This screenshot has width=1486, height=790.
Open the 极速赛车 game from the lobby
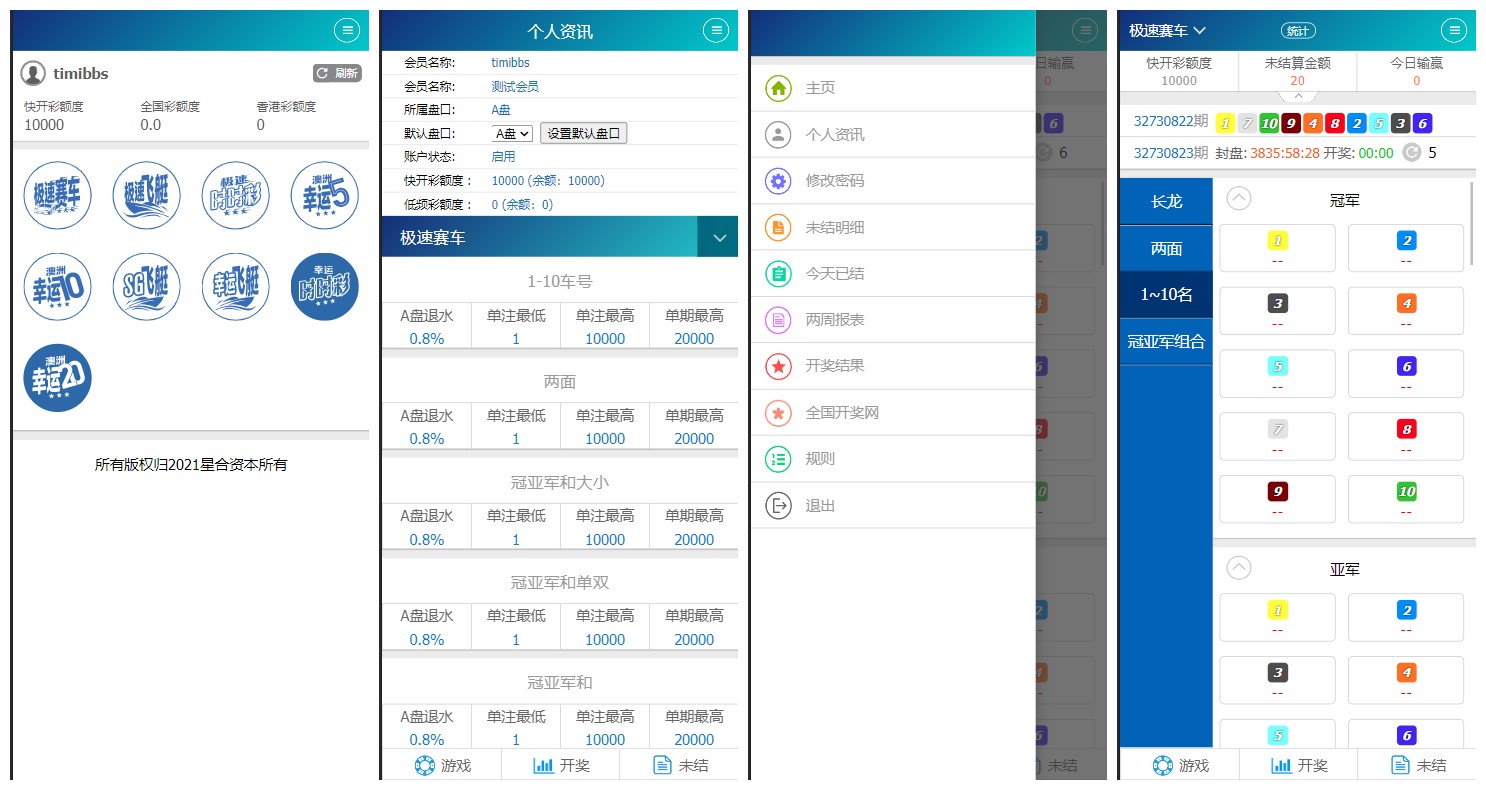click(x=57, y=196)
